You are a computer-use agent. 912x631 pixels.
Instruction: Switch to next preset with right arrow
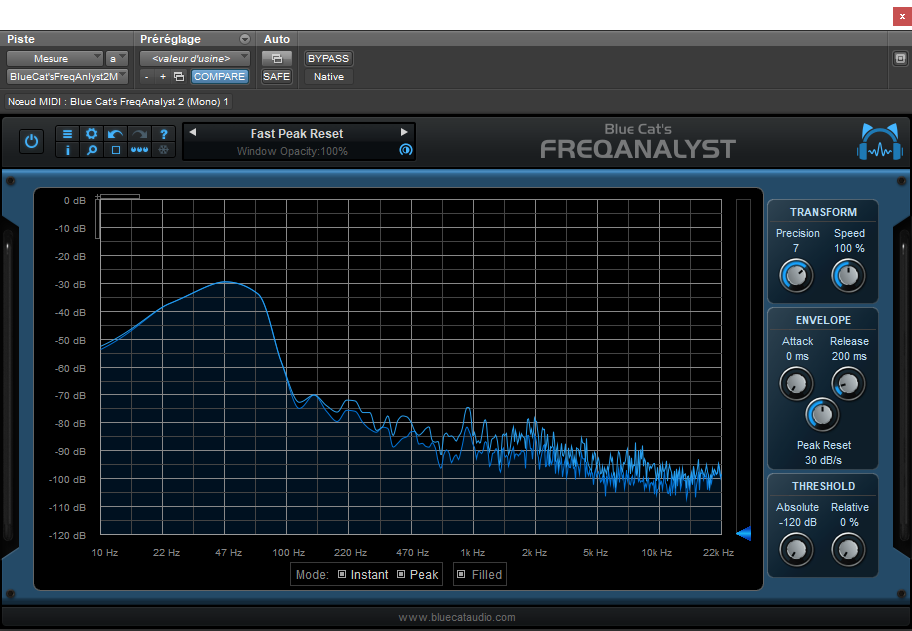404,131
